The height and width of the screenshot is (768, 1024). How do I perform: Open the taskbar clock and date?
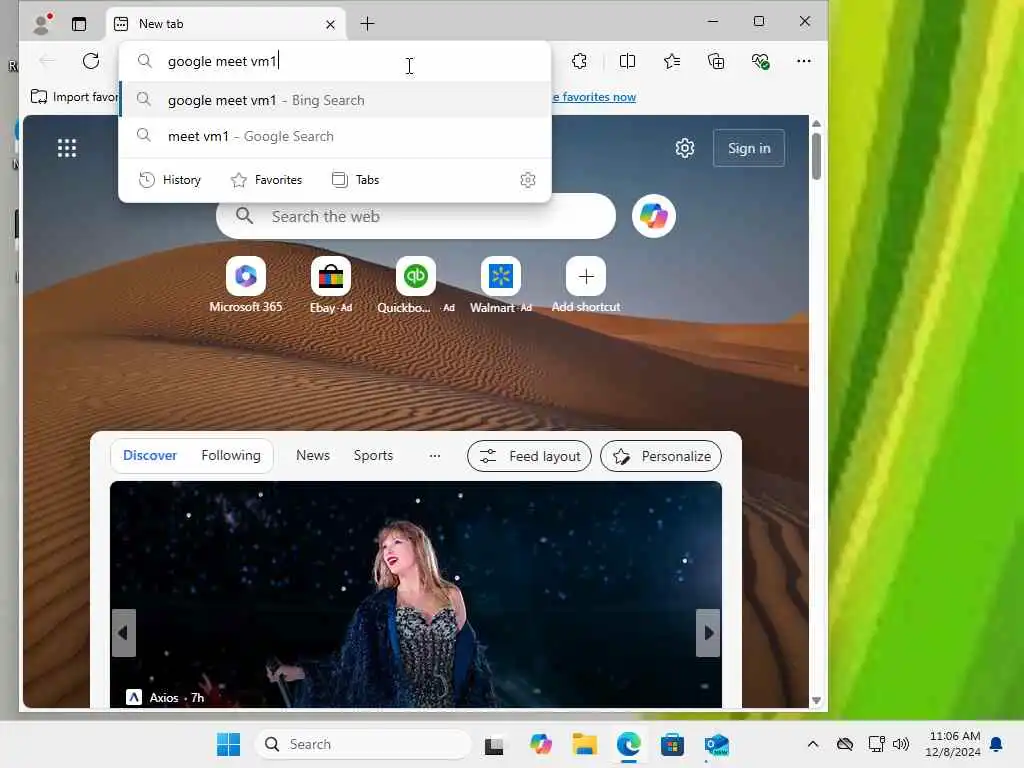pyautogui.click(x=953, y=744)
